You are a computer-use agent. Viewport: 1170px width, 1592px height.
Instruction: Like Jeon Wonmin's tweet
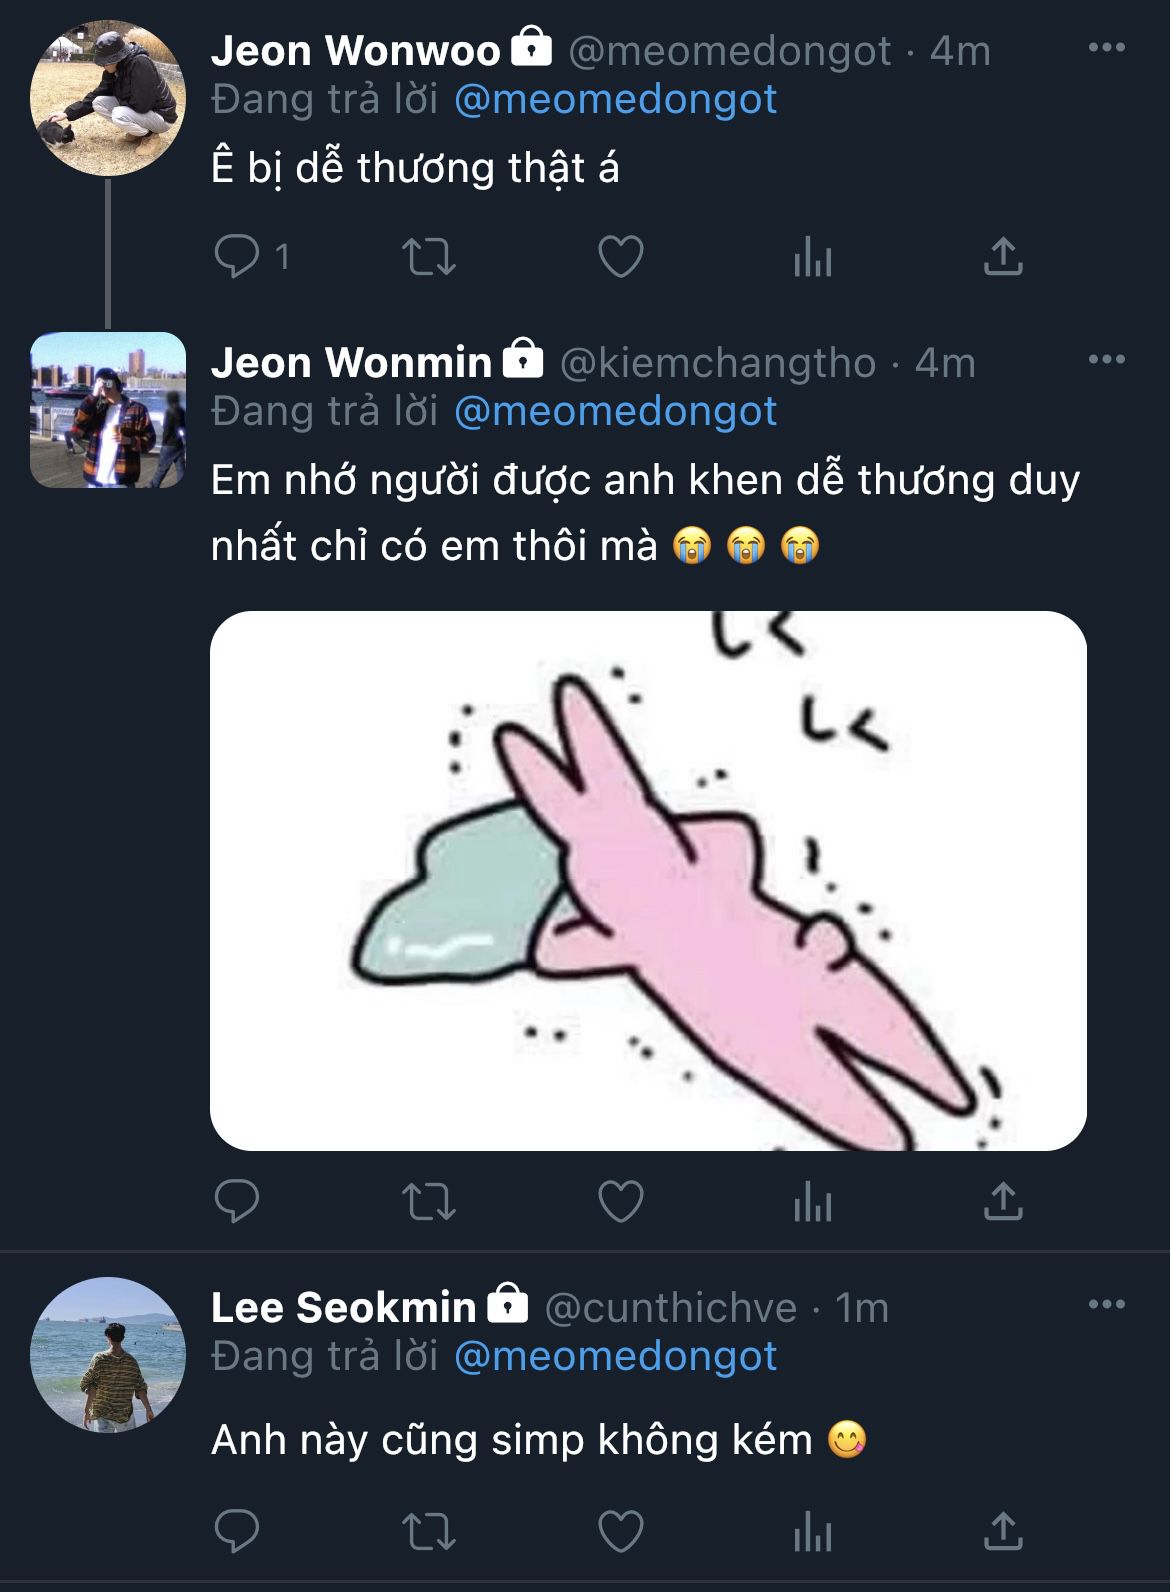(x=620, y=1201)
